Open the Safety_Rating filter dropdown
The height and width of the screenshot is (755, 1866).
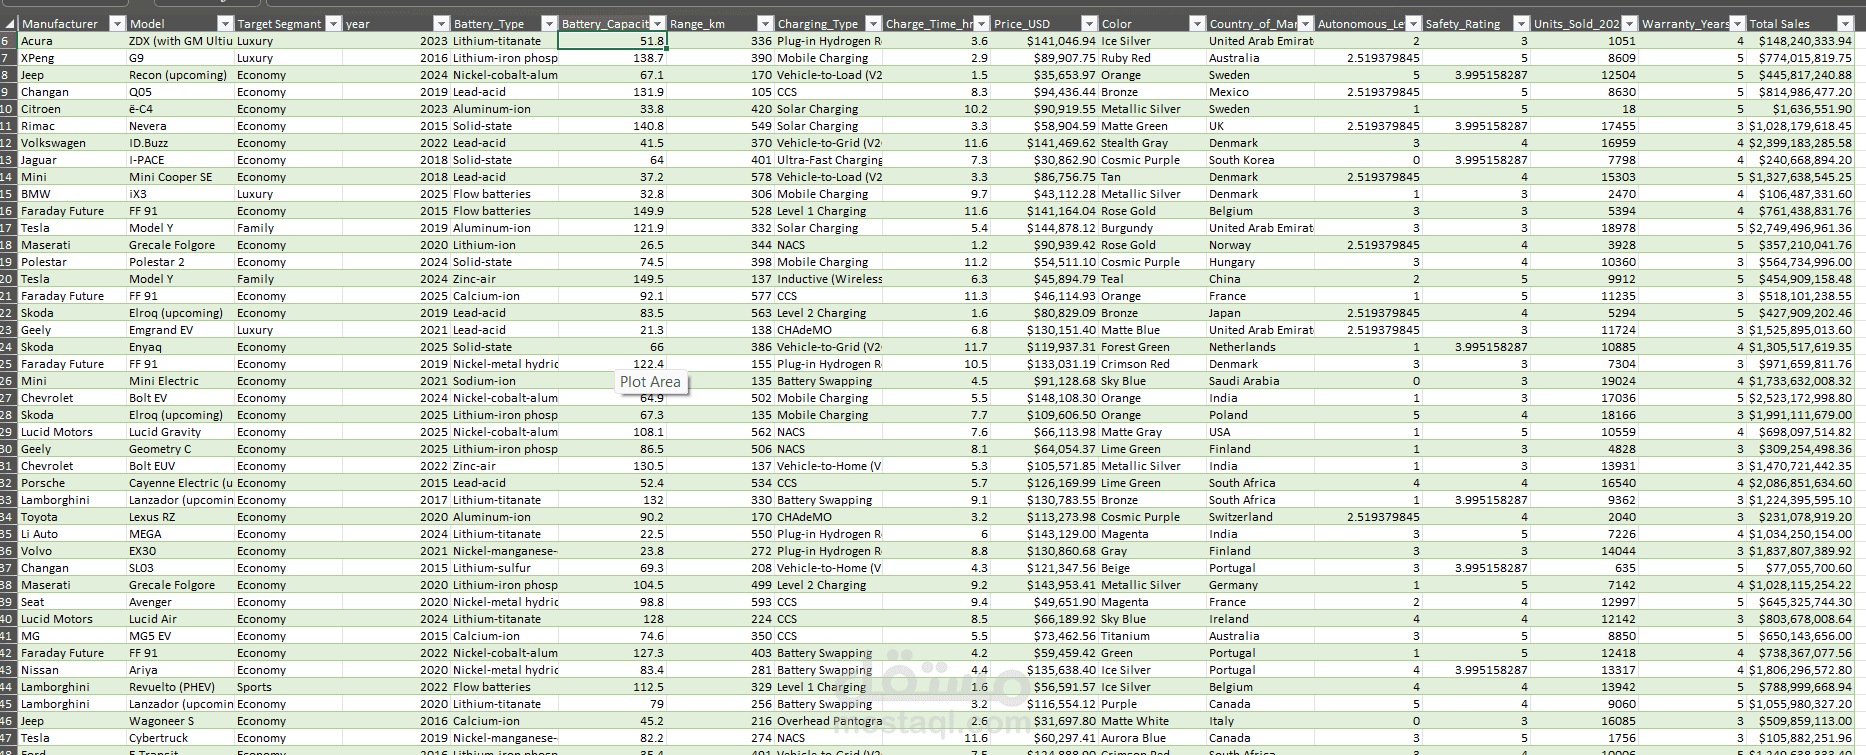(1521, 23)
